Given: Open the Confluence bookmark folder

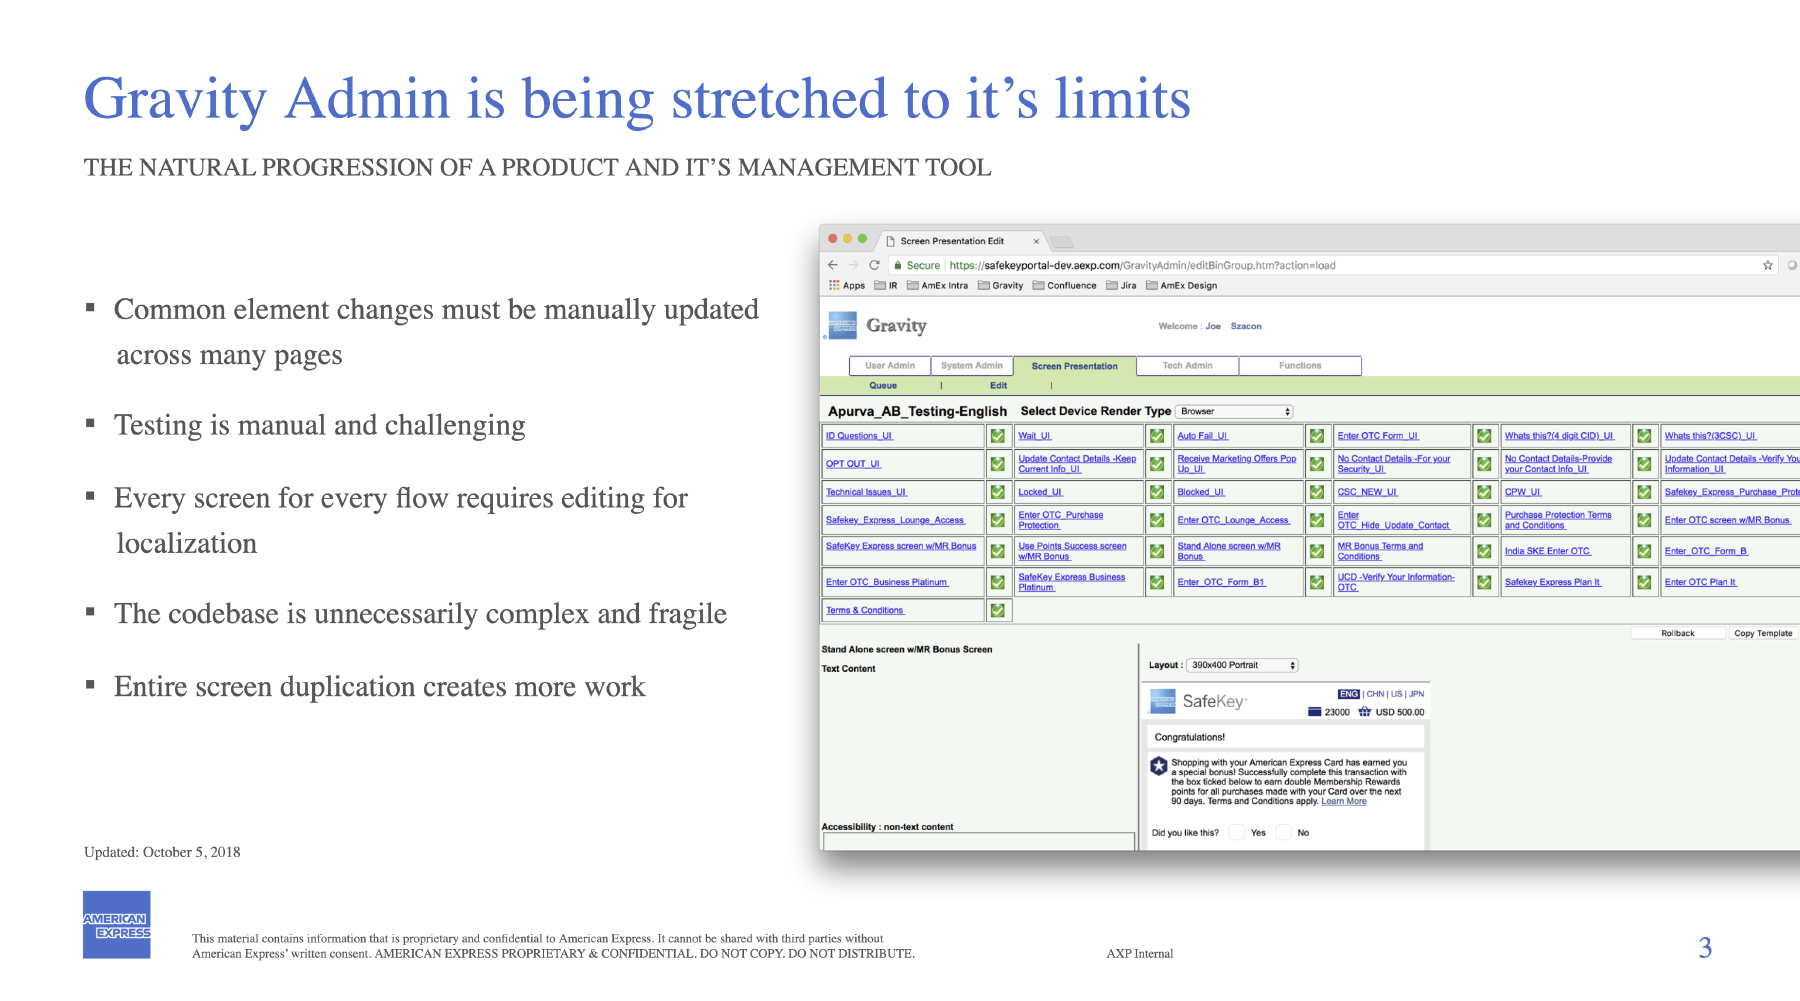Looking at the screenshot, I should 1064,285.
